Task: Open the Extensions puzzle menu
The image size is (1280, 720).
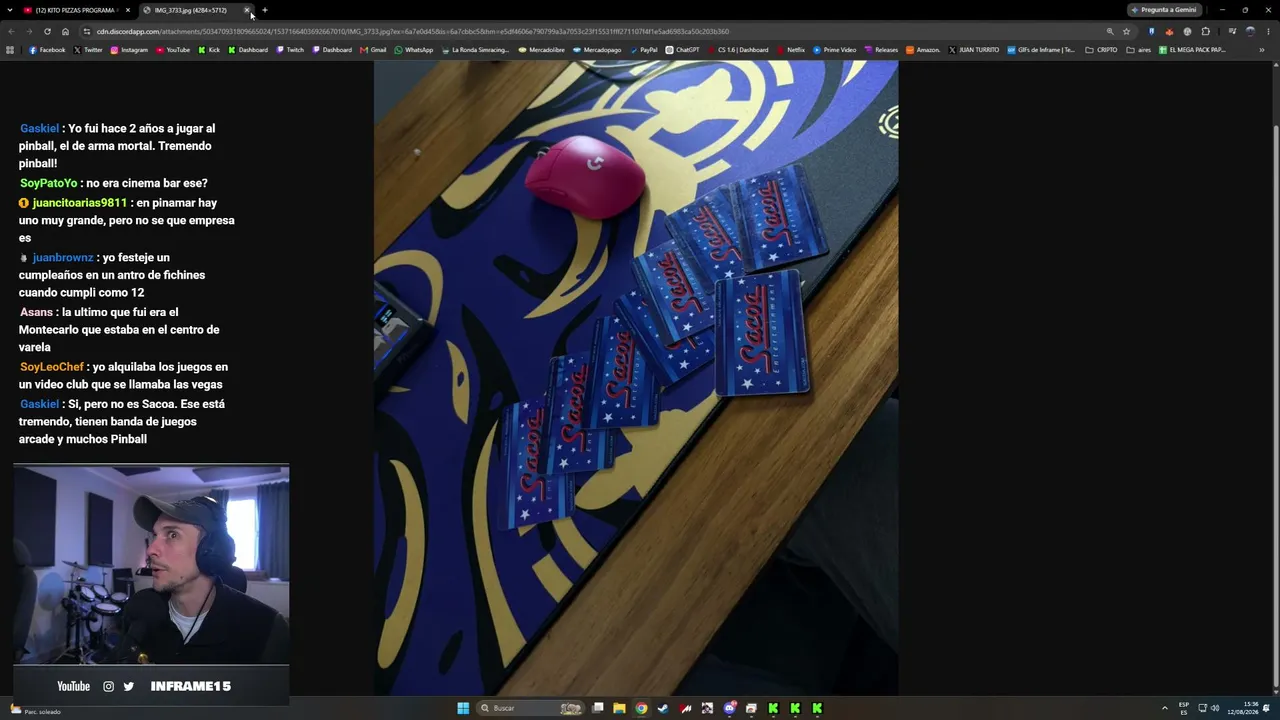Action: coord(1205,31)
